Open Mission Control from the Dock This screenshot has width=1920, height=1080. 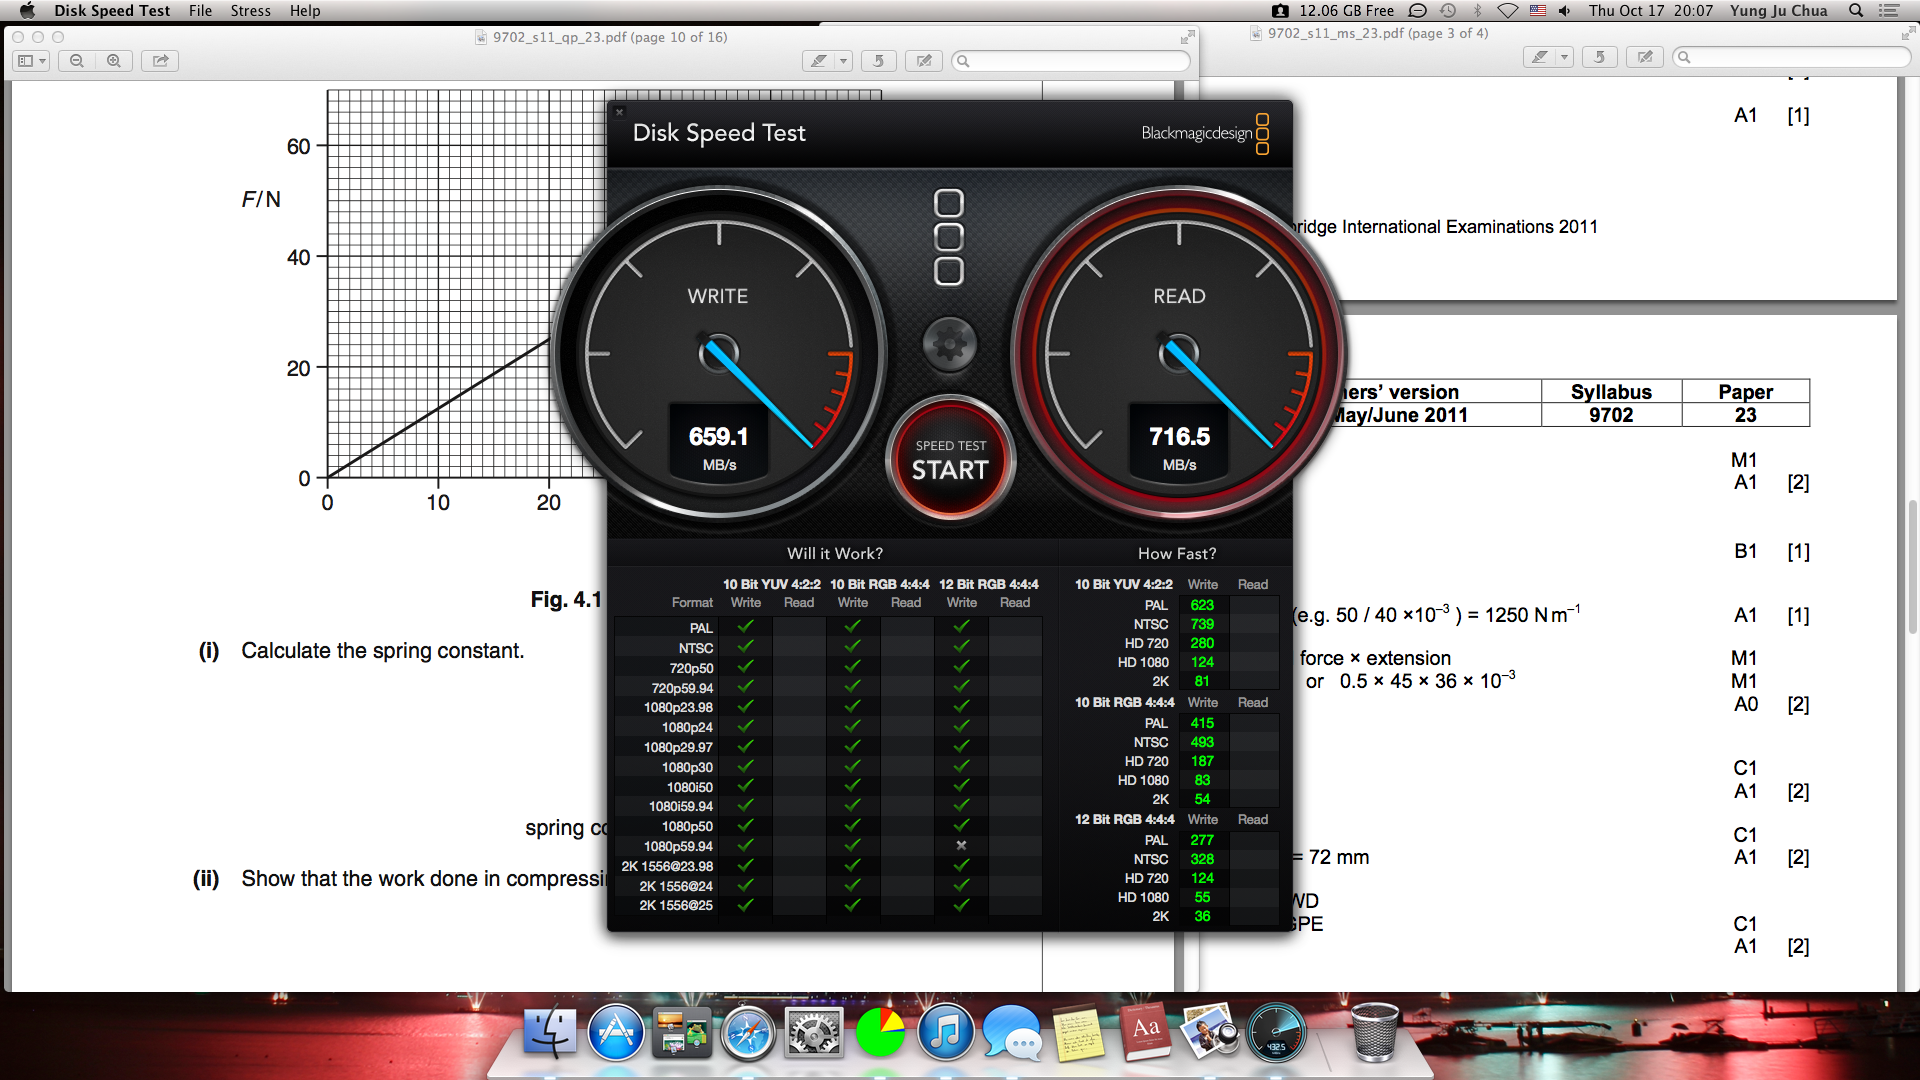pyautogui.click(x=681, y=1031)
